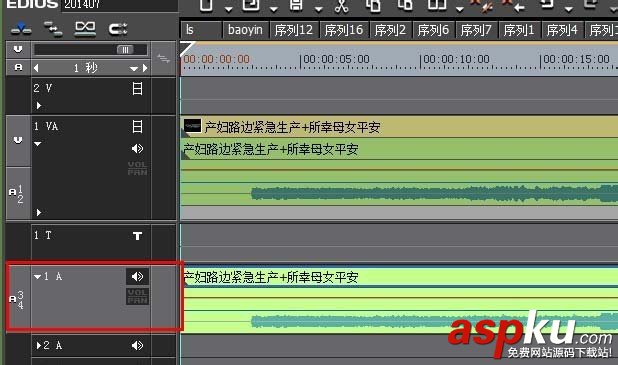Click the ripple delete icon
The image size is (618, 365).
click(482, 6)
